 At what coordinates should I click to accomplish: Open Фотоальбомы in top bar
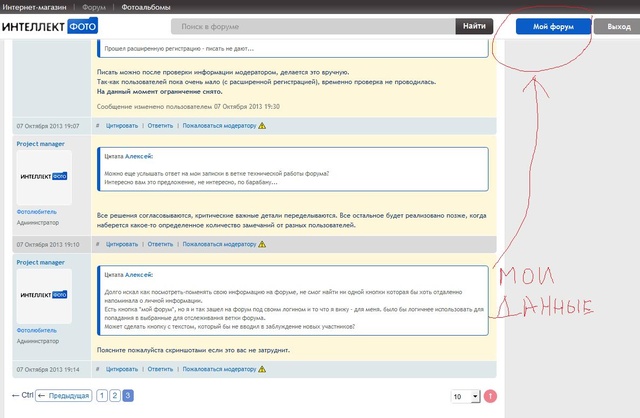click(x=146, y=7)
